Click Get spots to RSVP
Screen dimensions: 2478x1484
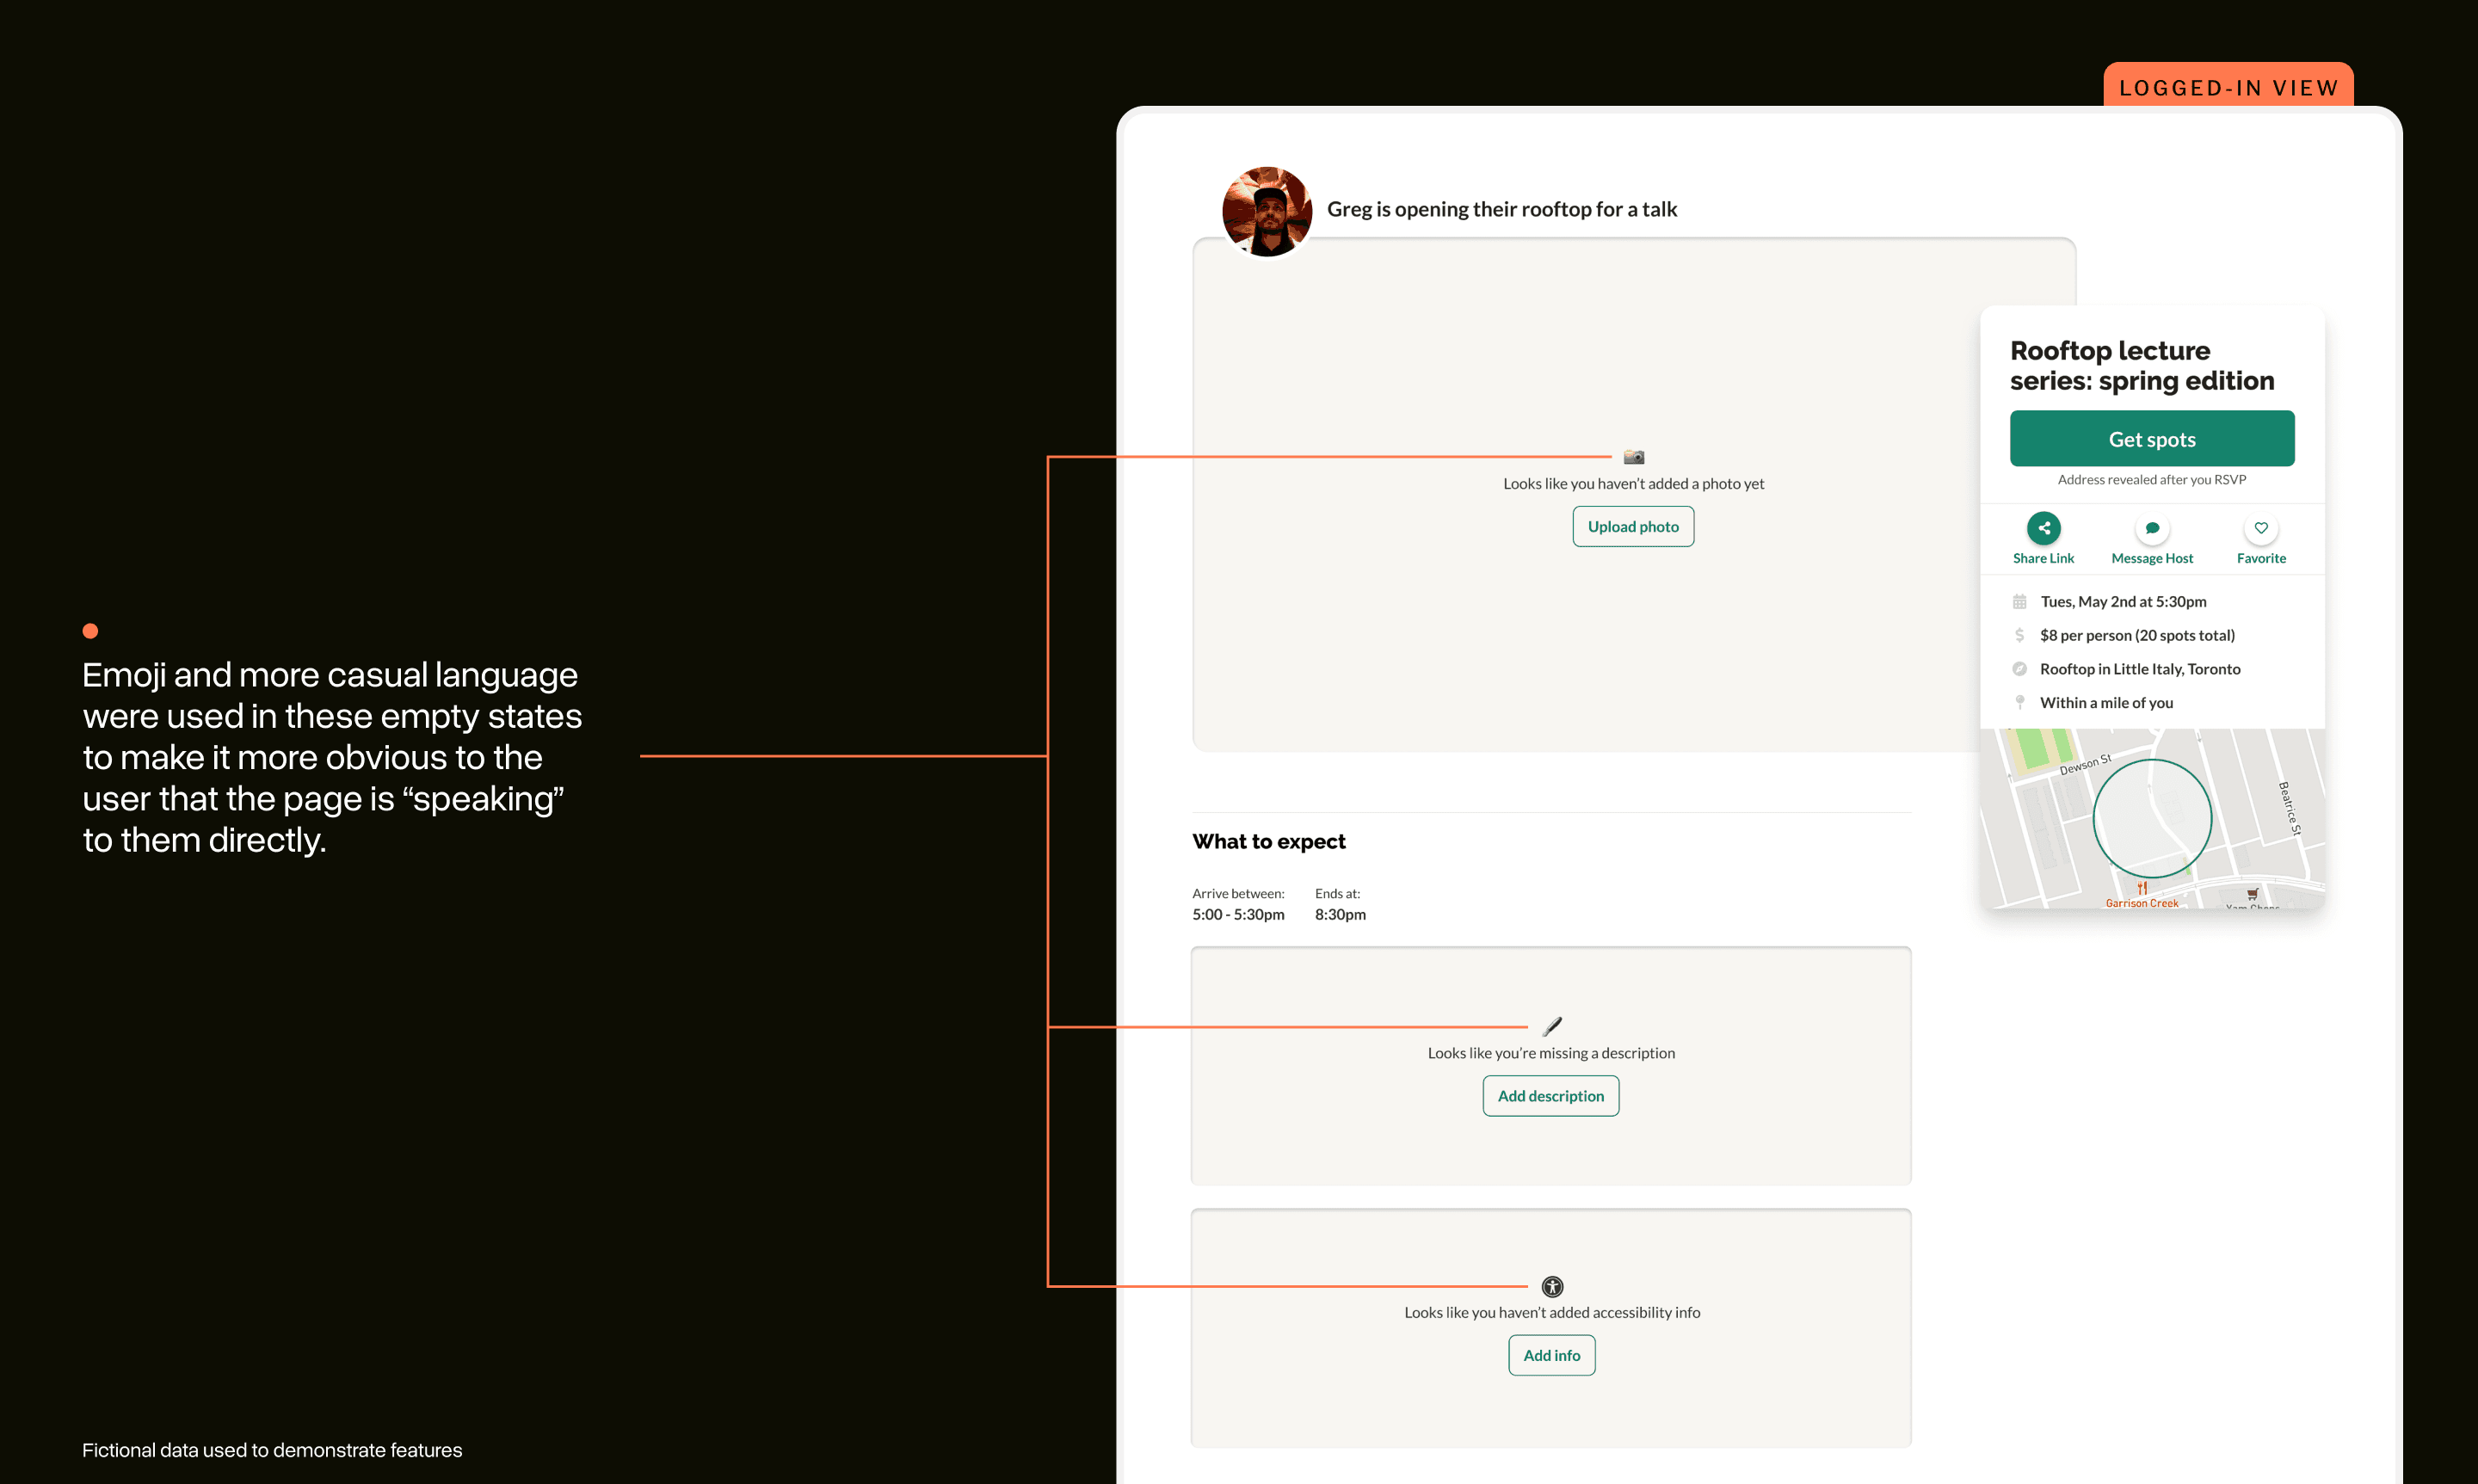click(2151, 438)
